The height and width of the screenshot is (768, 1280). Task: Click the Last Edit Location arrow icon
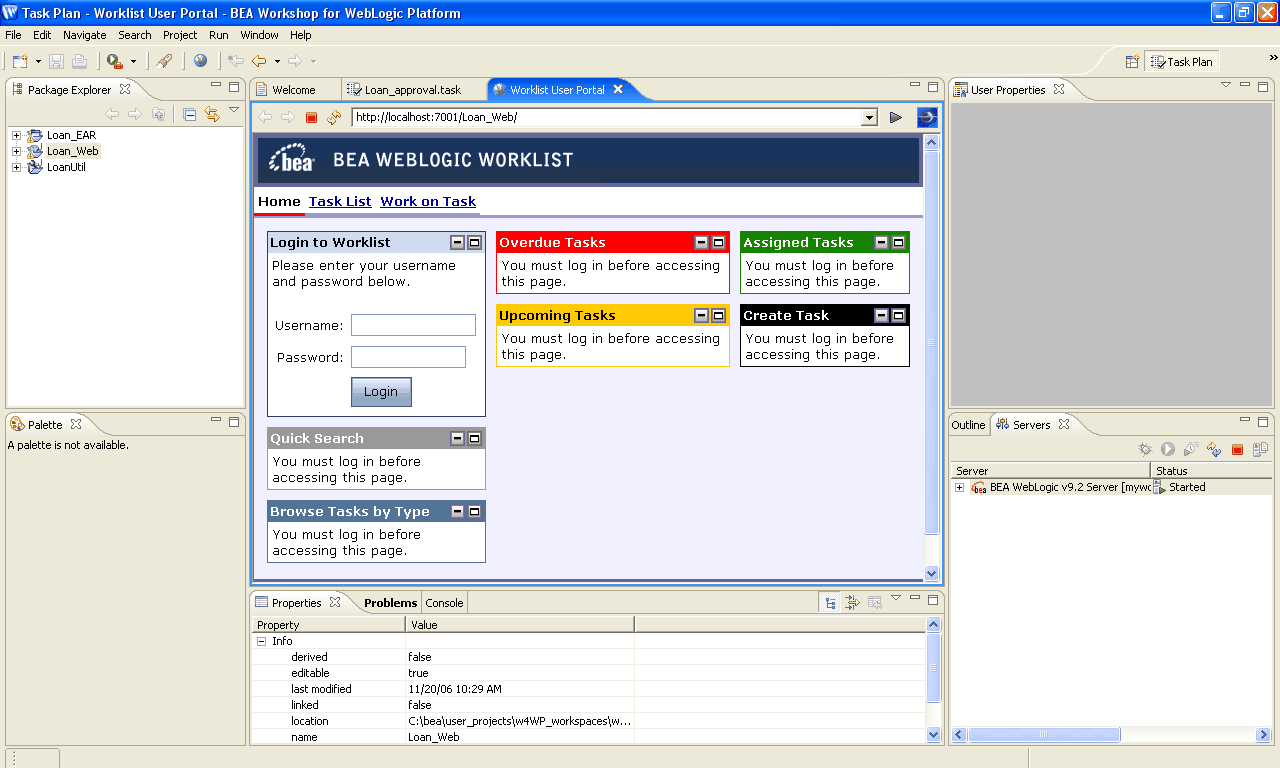point(236,61)
